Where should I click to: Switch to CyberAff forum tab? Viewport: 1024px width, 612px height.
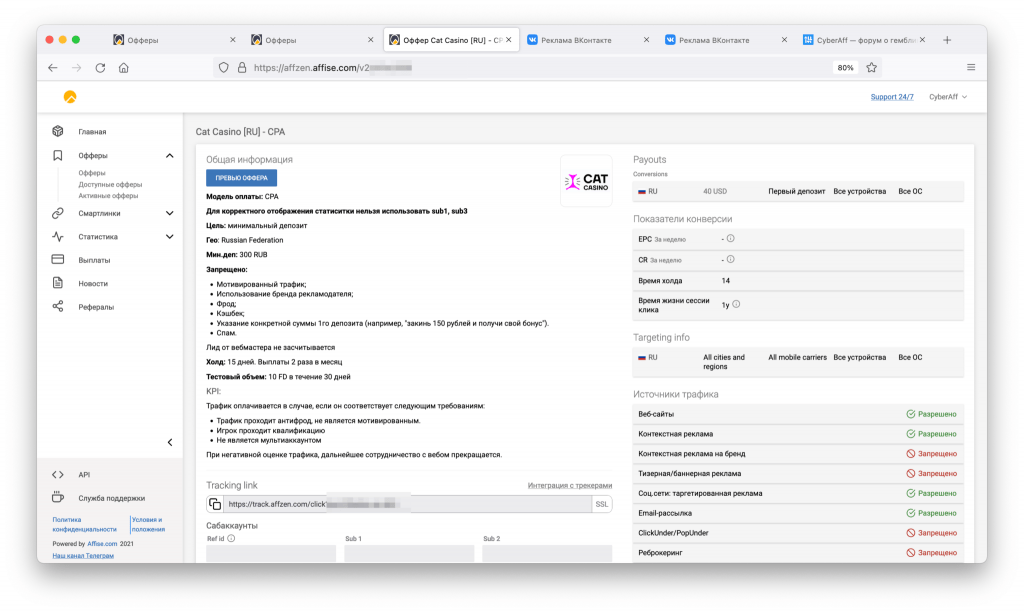click(865, 40)
